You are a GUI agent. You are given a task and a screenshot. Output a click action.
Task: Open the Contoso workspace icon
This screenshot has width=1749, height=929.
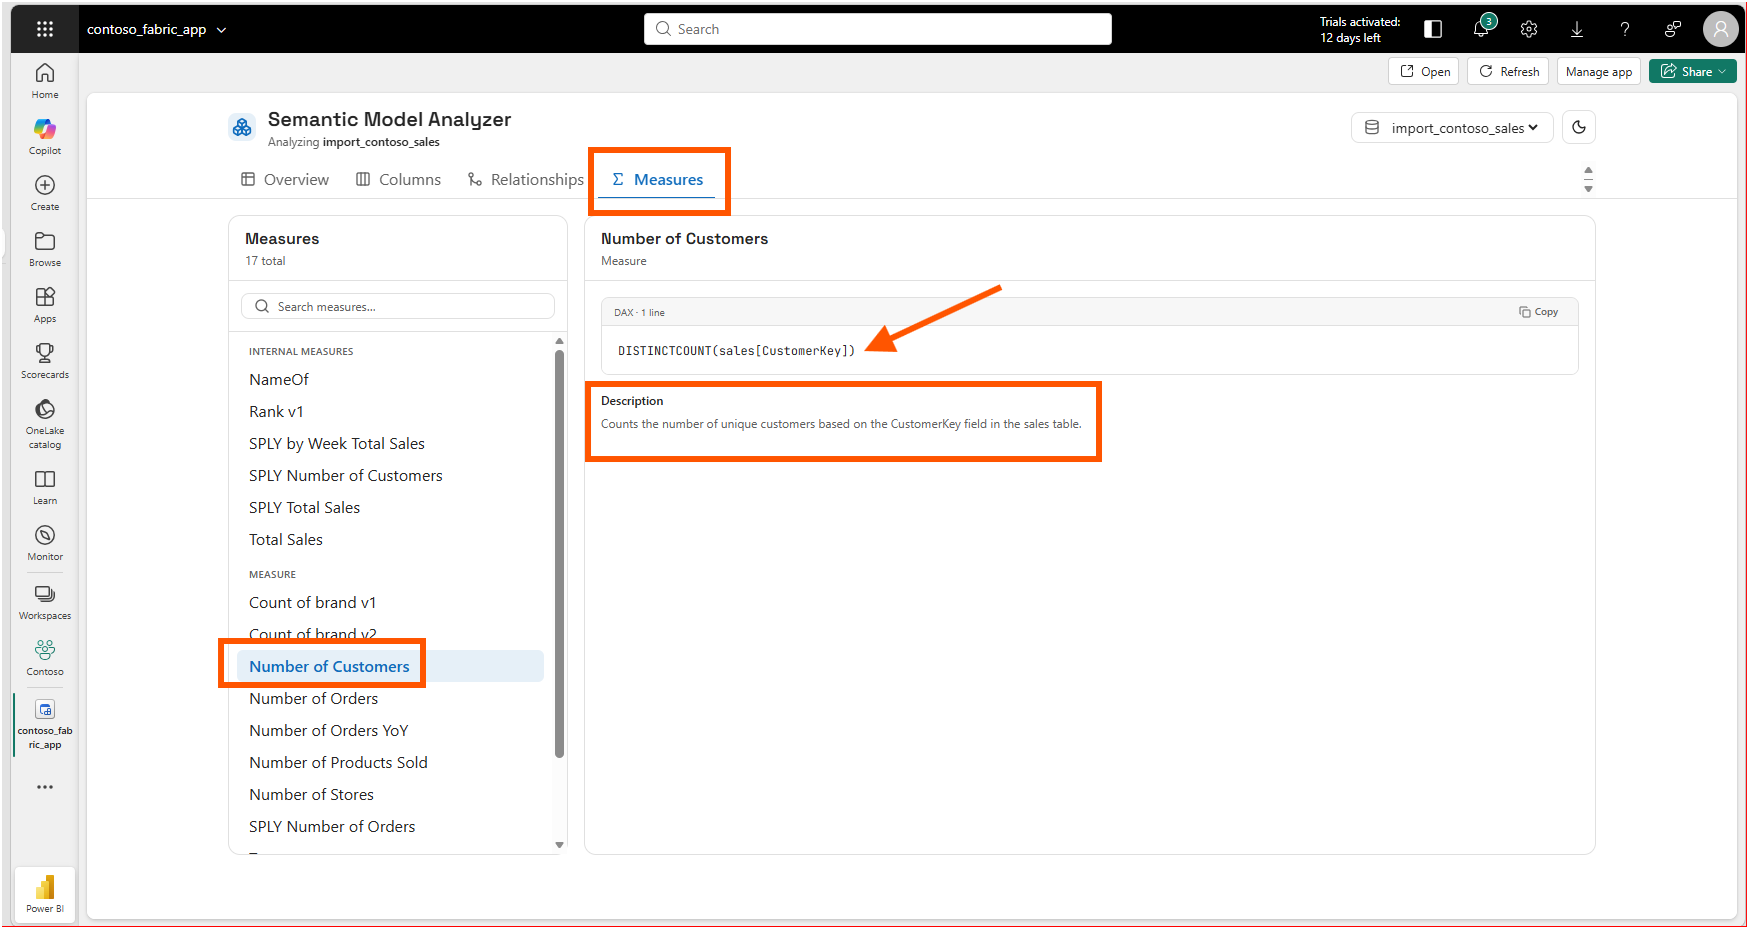(x=45, y=650)
